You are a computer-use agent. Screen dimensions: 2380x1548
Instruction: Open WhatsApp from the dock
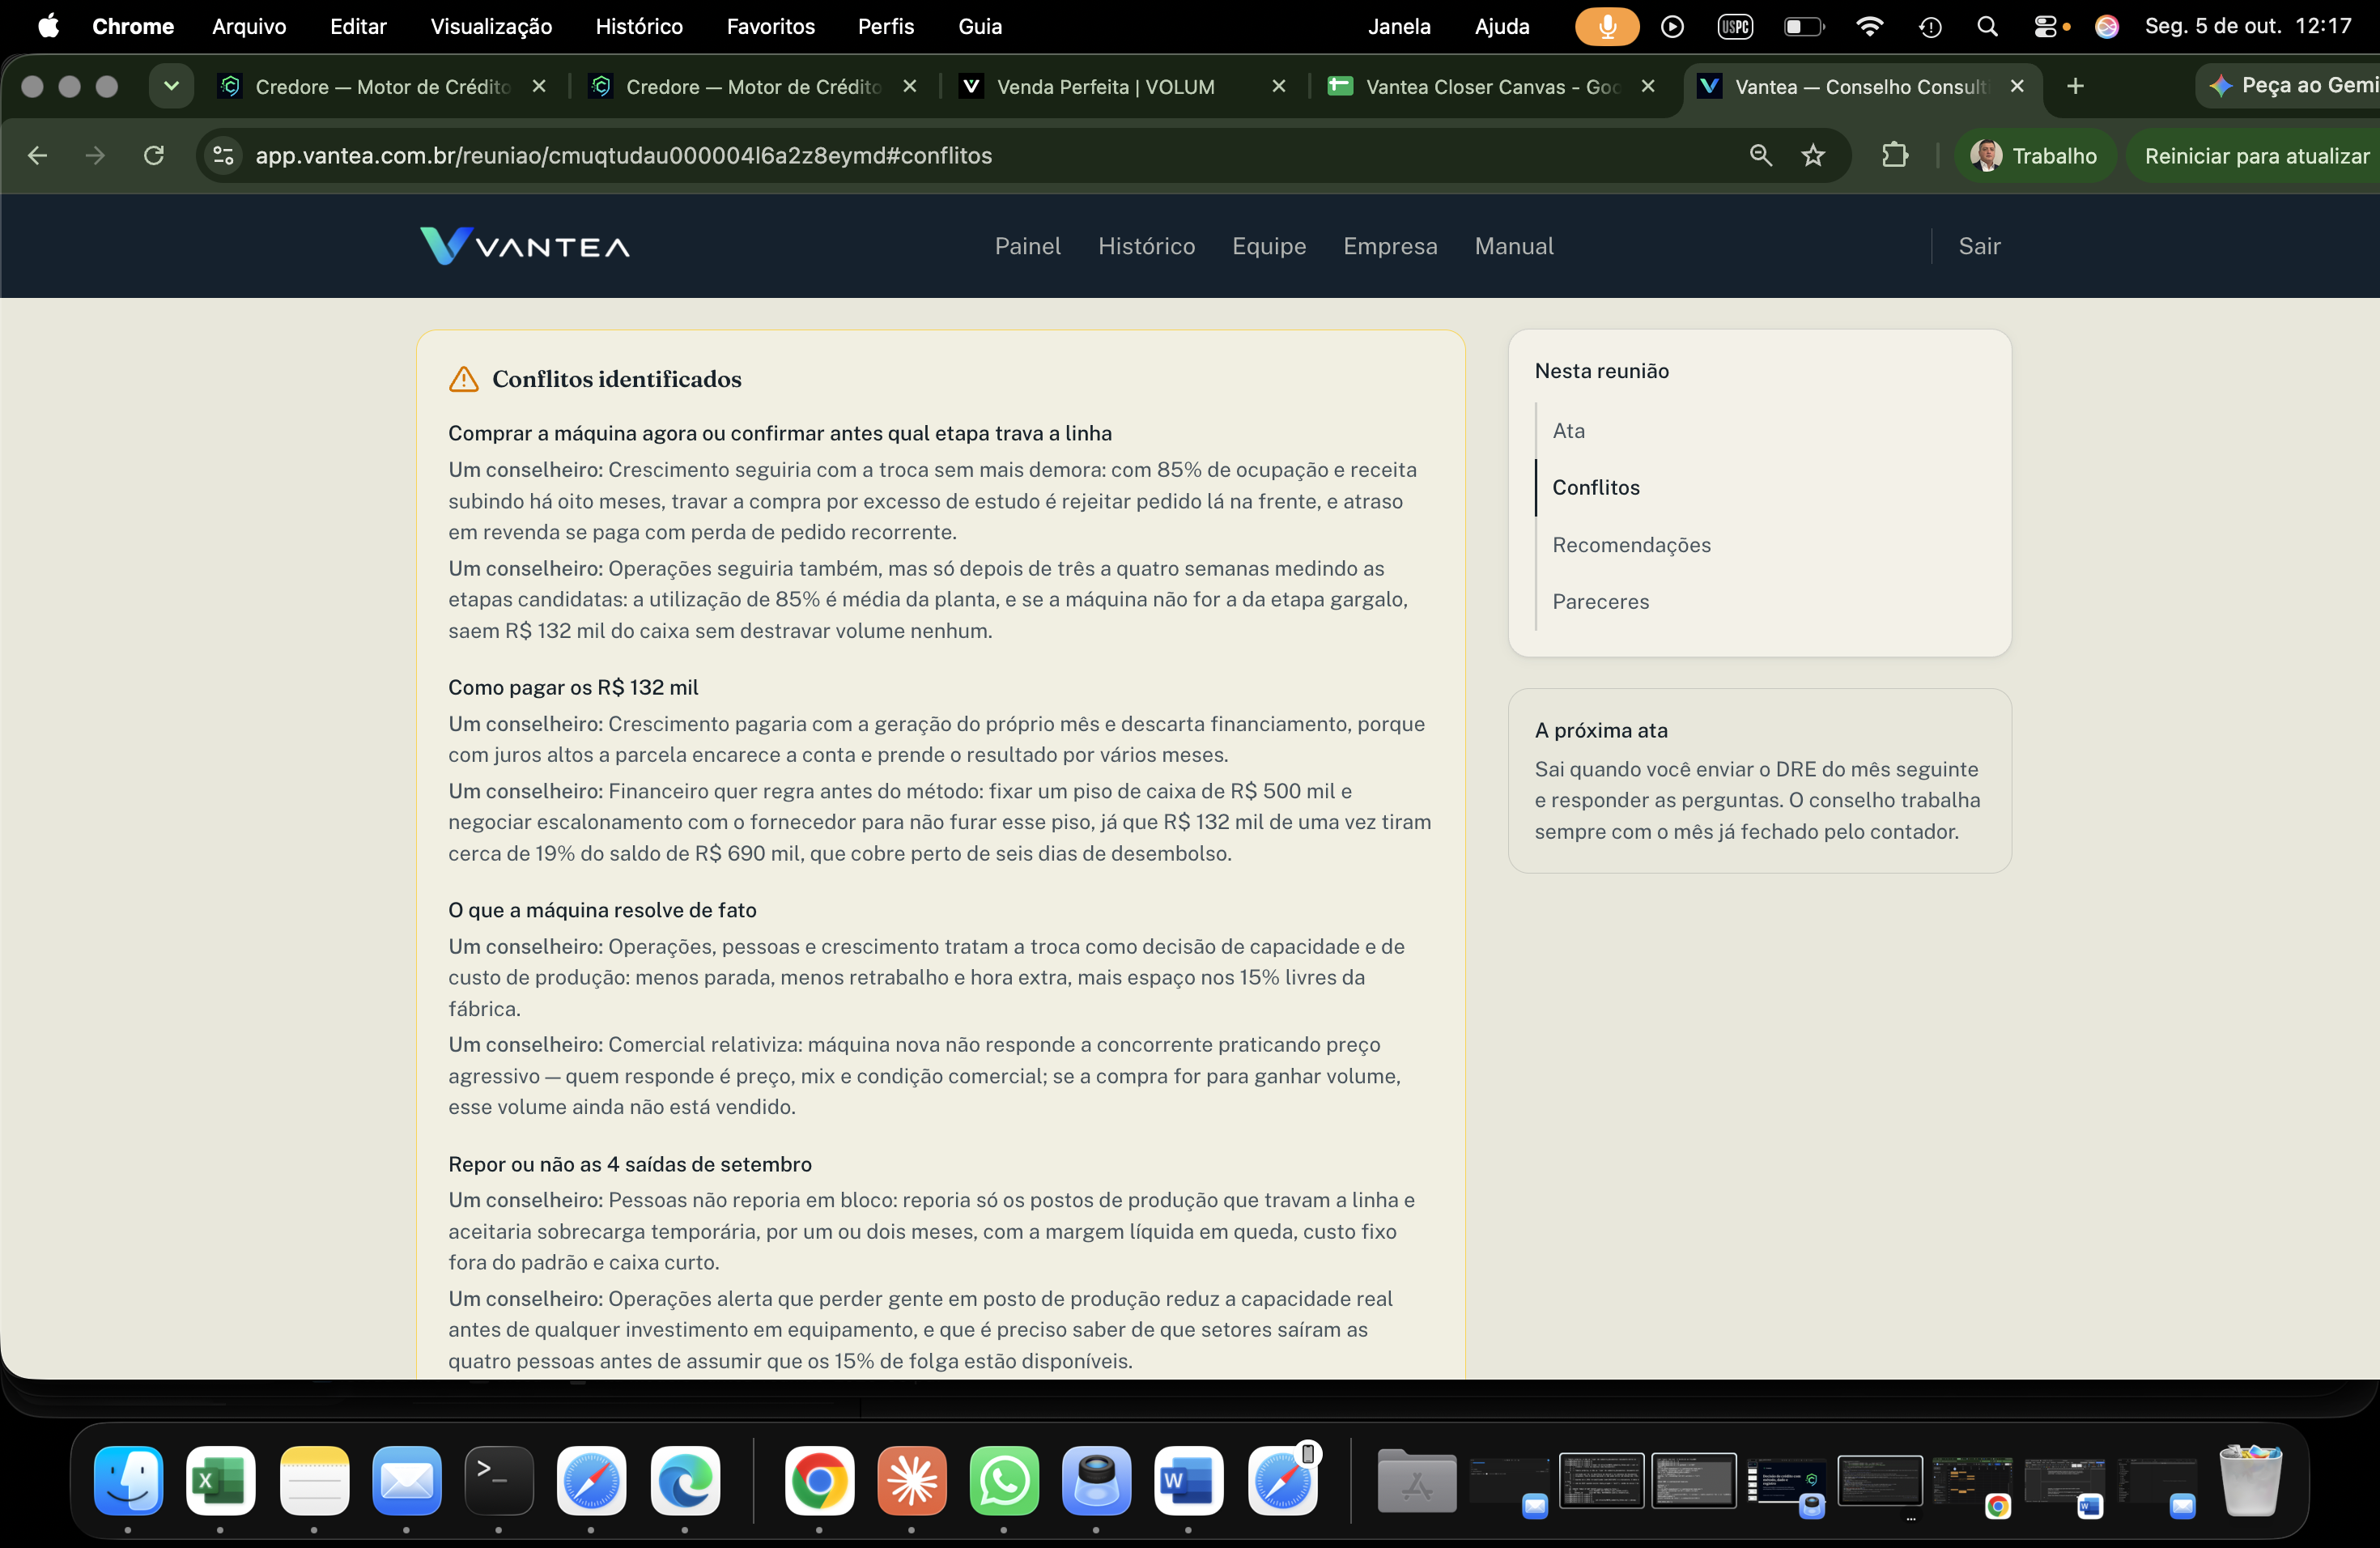coord(1003,1480)
